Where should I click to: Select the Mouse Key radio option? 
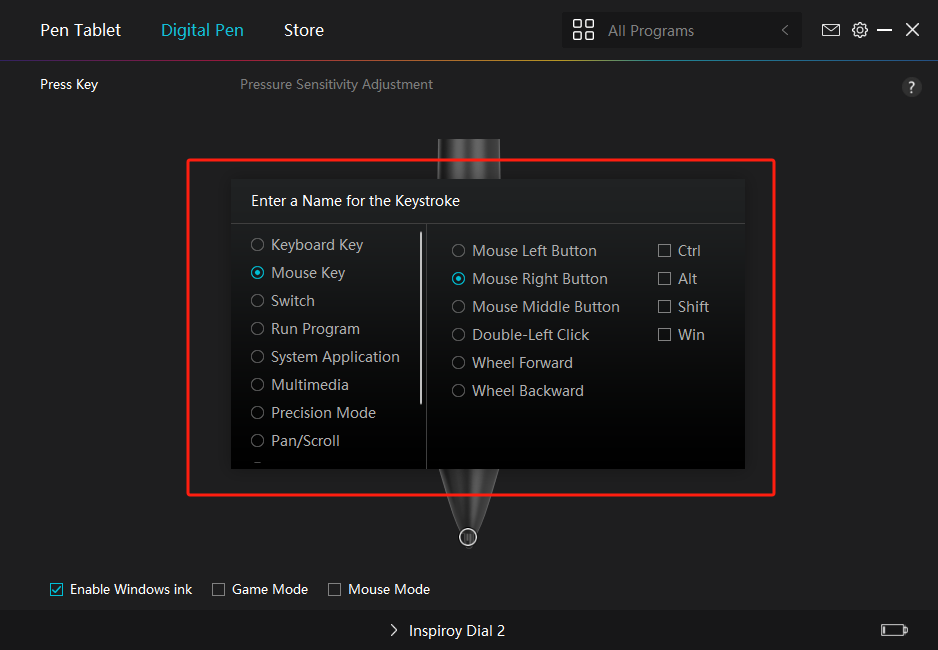coord(257,273)
